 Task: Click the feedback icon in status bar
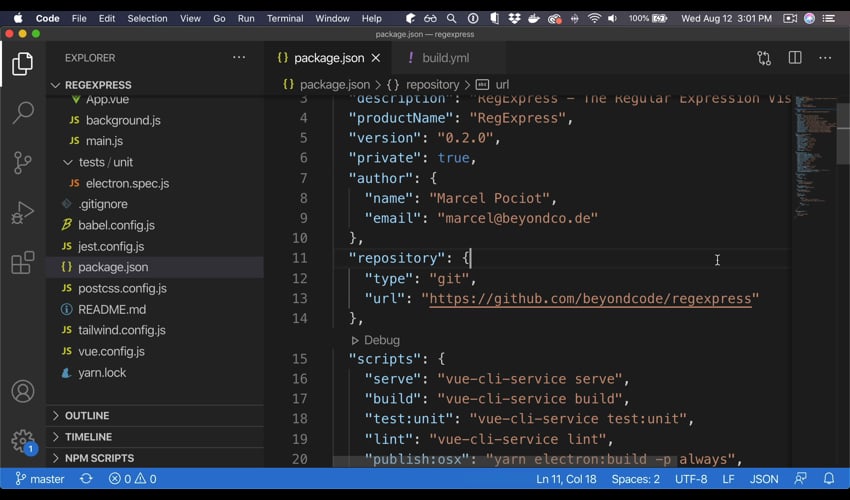click(800, 479)
